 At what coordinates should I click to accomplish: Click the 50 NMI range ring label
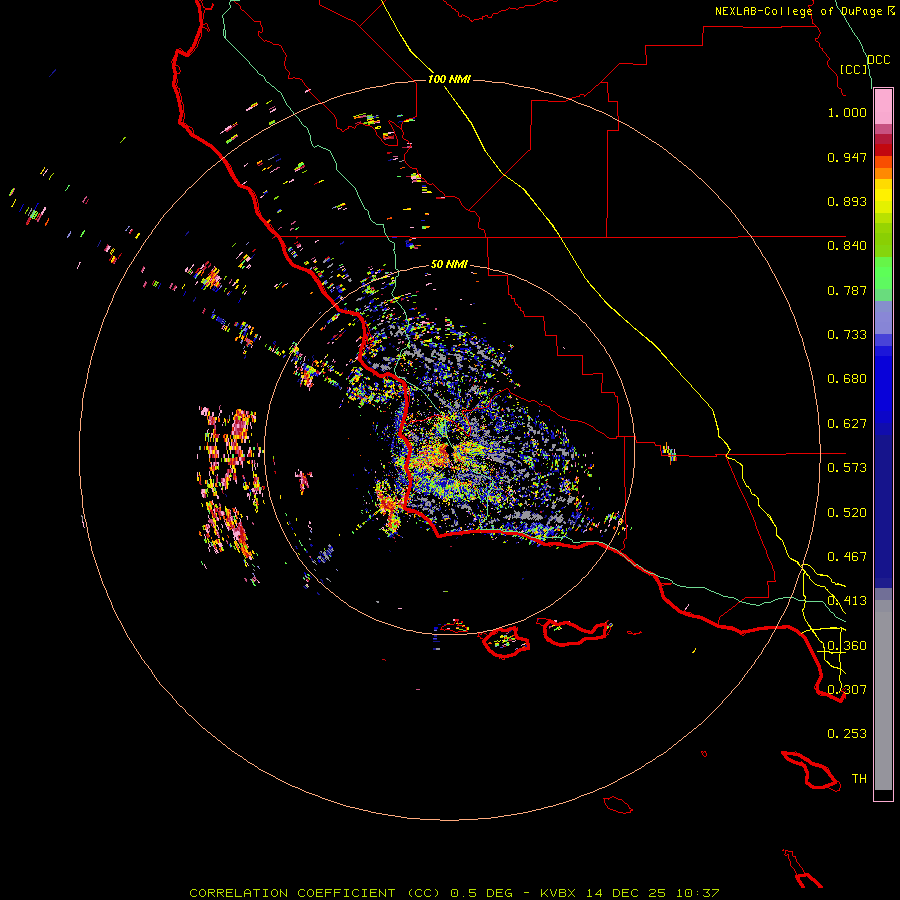(449, 264)
